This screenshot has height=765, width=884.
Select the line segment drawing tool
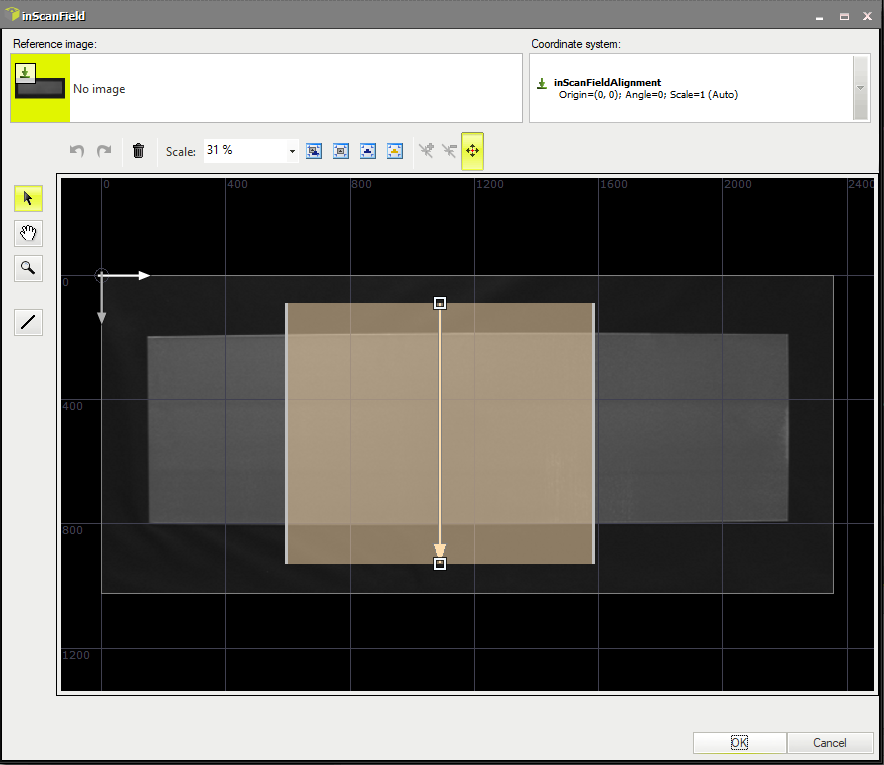pyautogui.click(x=28, y=322)
